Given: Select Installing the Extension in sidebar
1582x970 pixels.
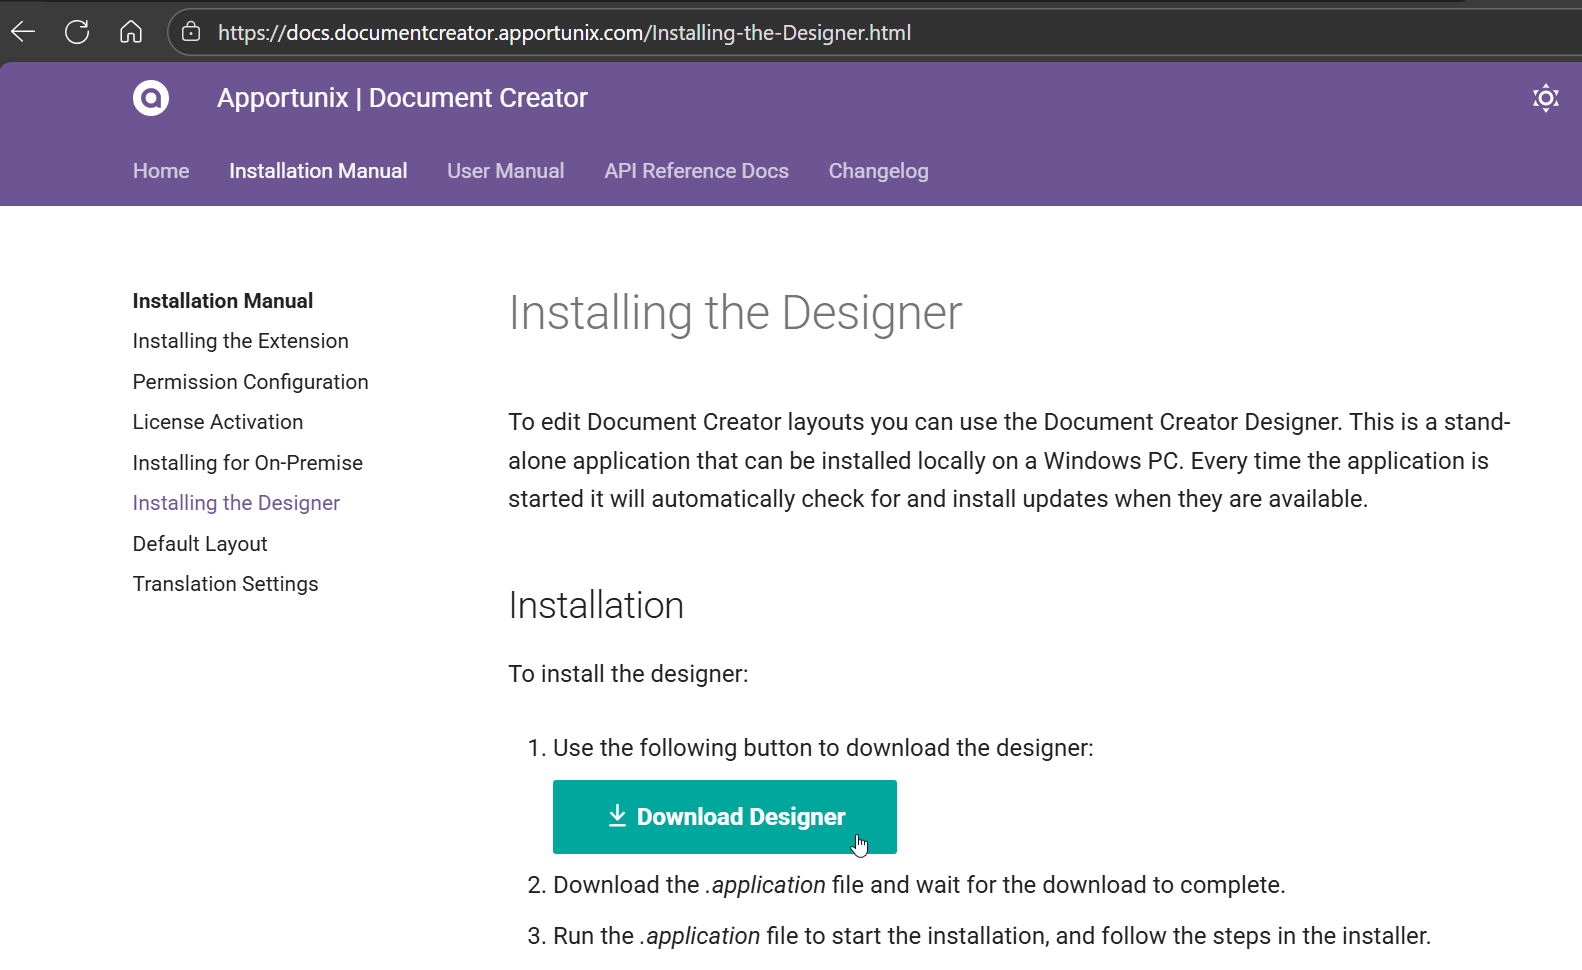Looking at the screenshot, I should (x=241, y=341).
